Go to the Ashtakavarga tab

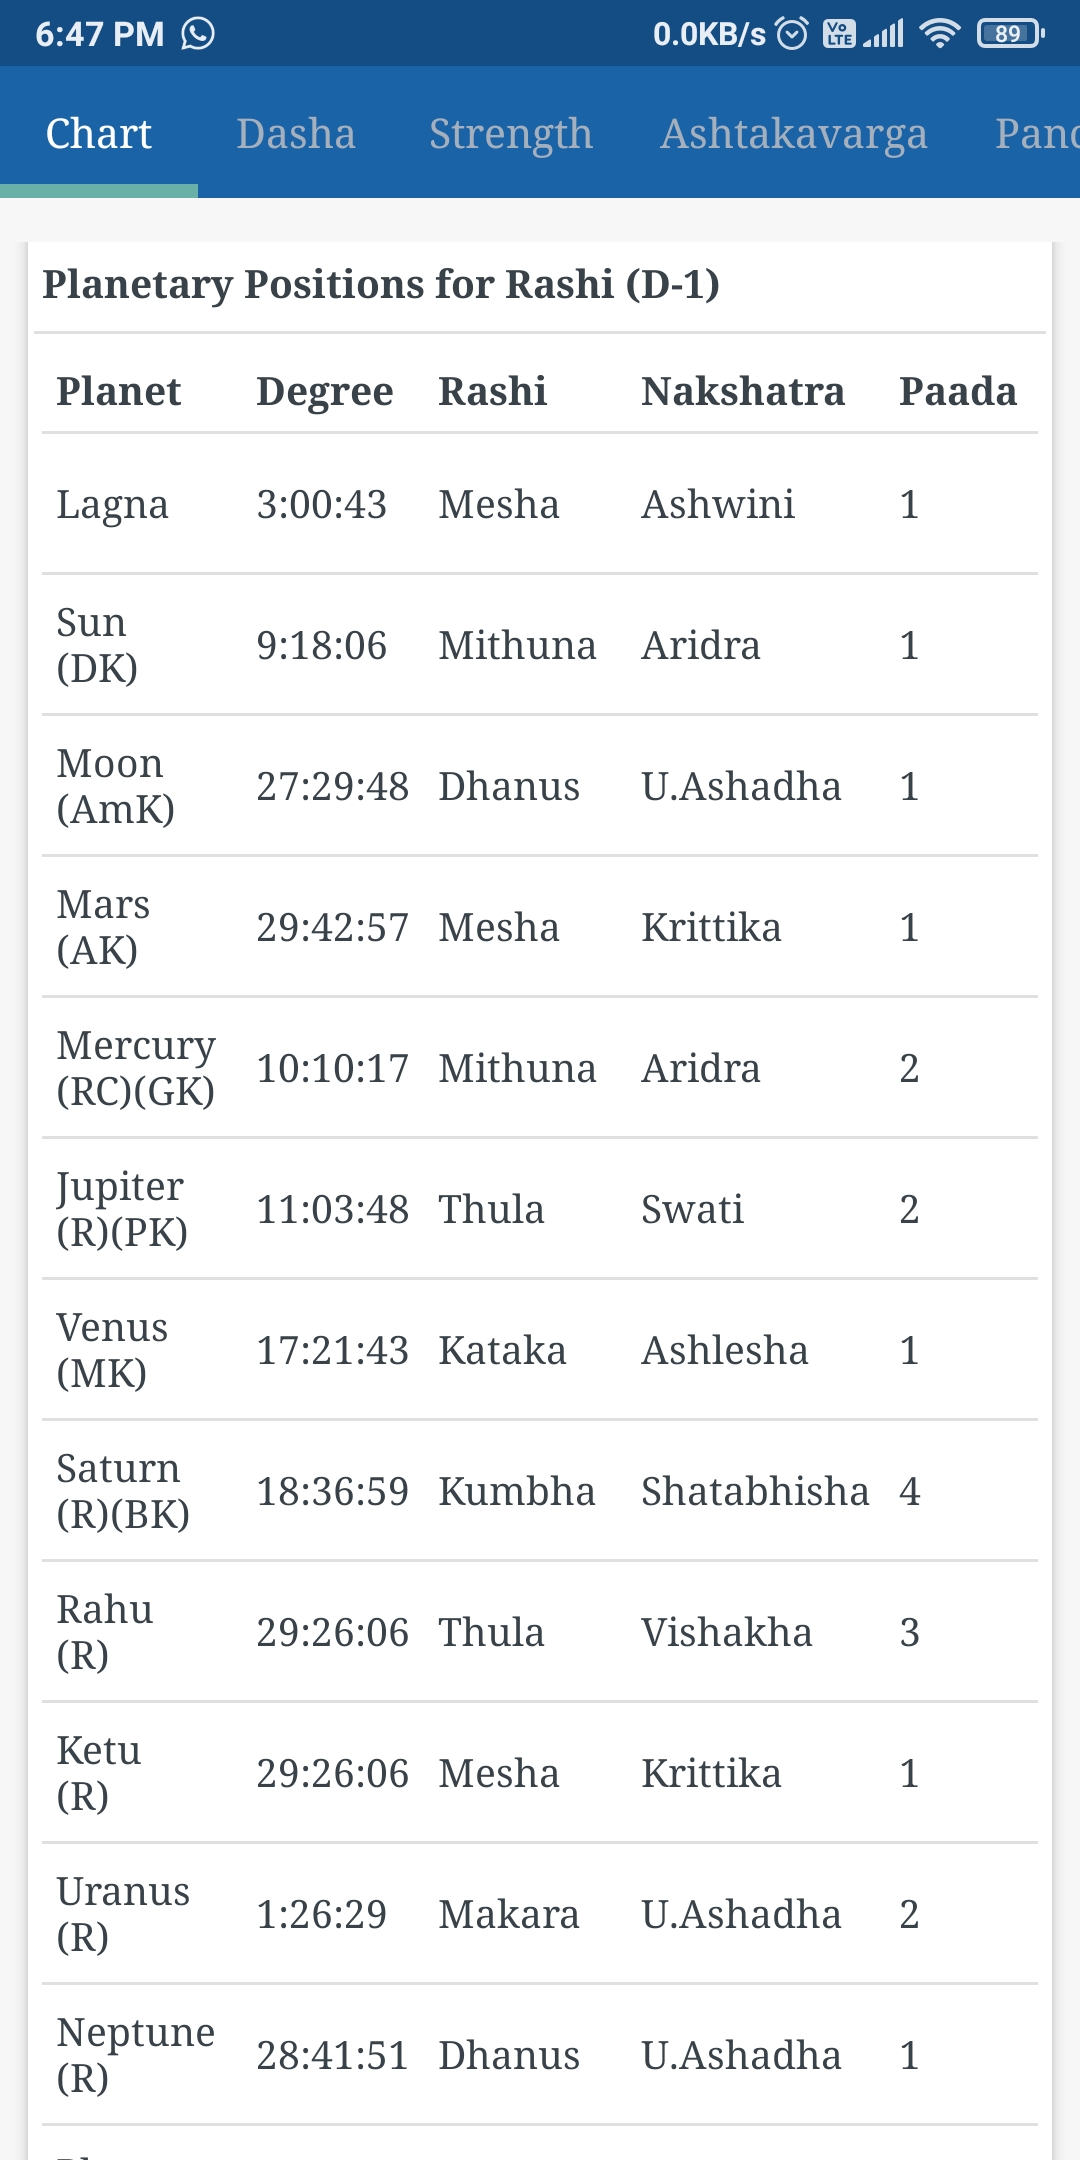coord(794,134)
